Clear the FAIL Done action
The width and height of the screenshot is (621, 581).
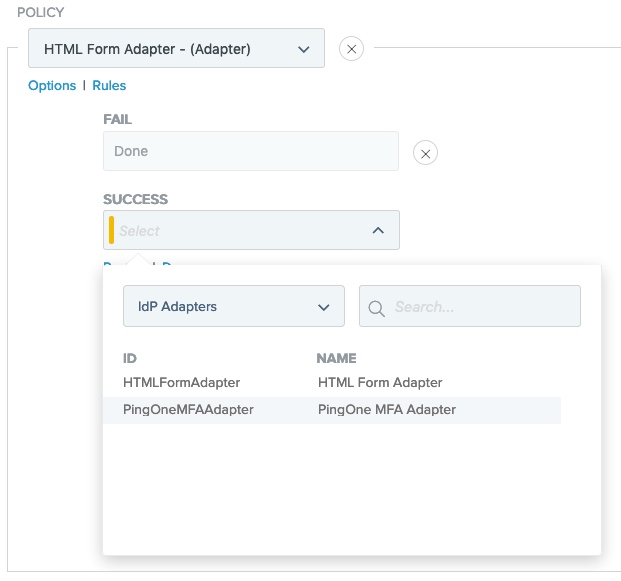[425, 153]
